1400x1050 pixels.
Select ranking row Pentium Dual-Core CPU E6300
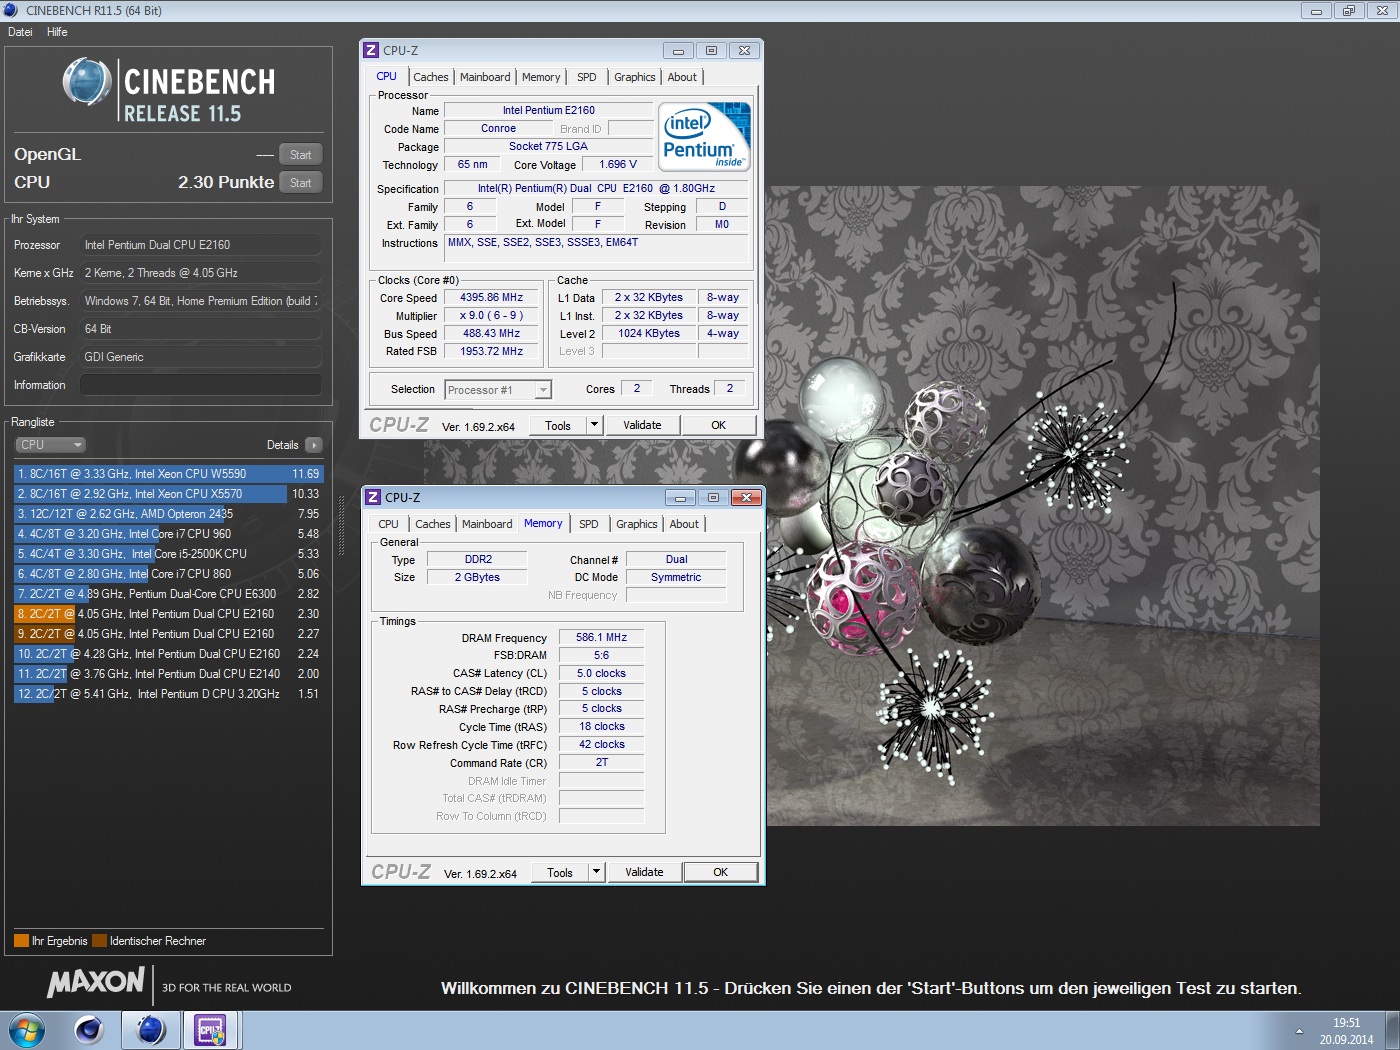(x=168, y=594)
